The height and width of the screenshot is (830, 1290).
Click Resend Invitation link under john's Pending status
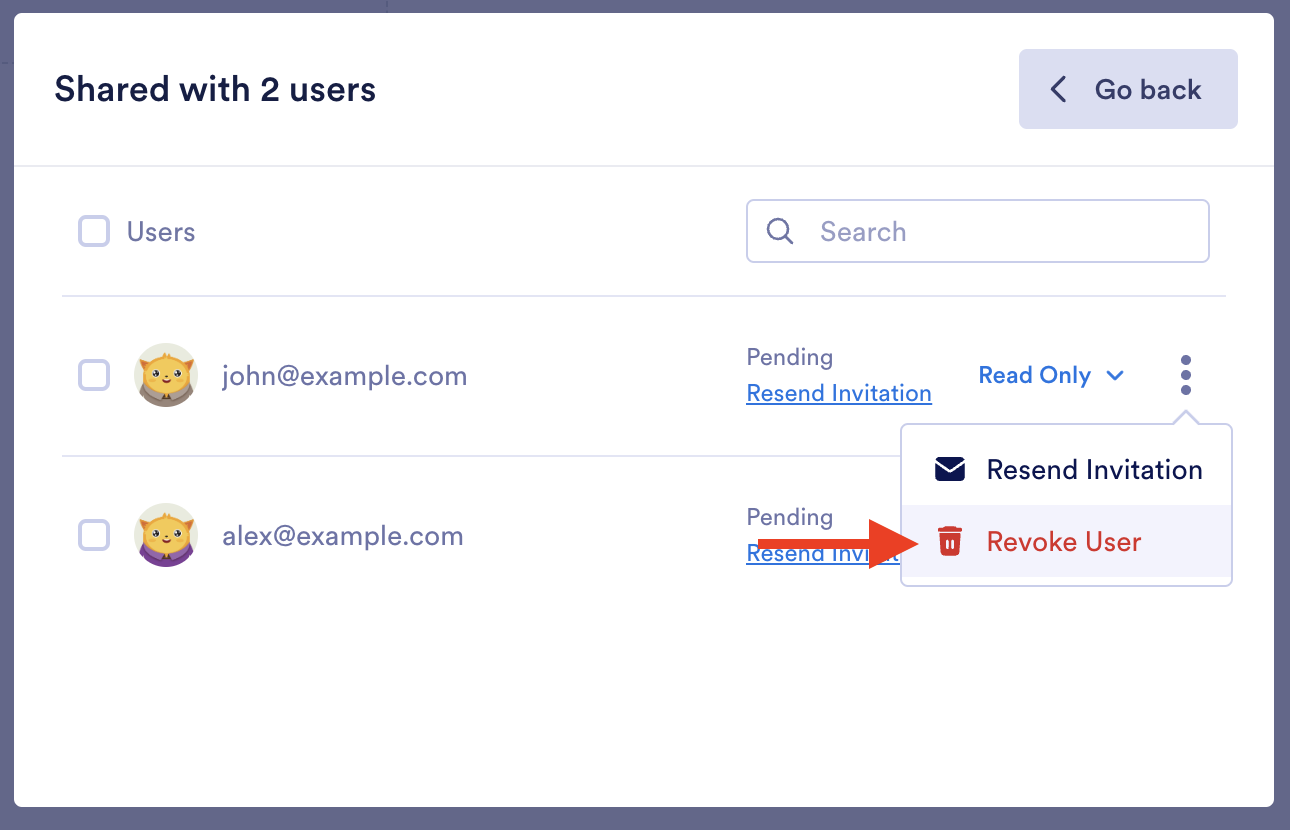pyautogui.click(x=838, y=394)
